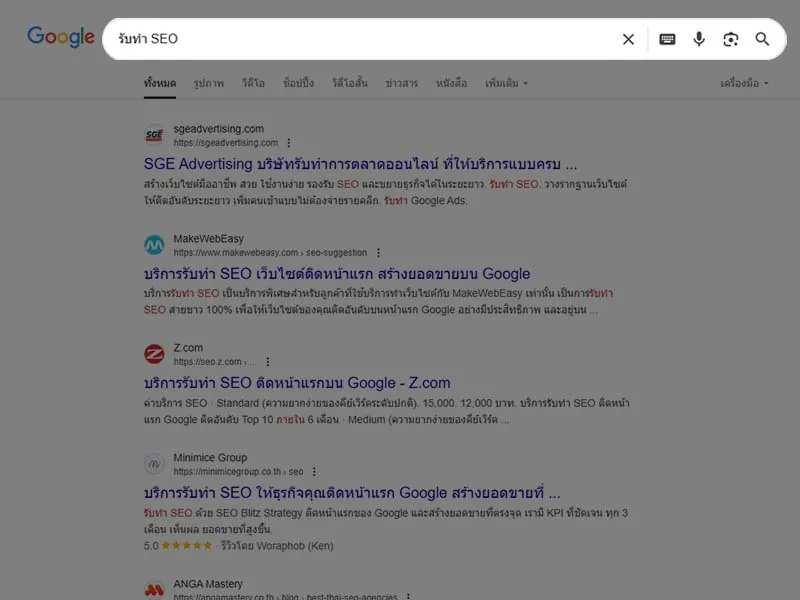Open more options for MakeWebEasy result
Screen dimensions: 800x600
click(378, 253)
